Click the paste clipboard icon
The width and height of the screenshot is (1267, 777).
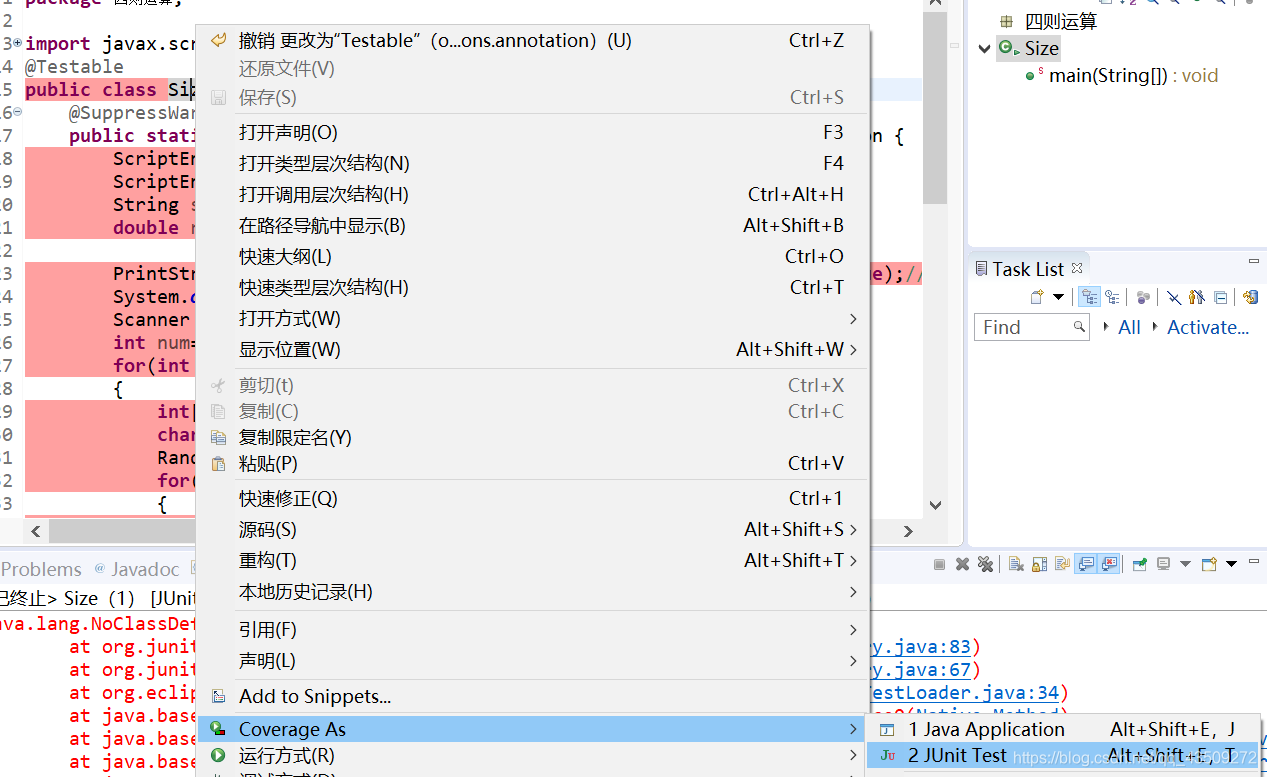pos(219,463)
